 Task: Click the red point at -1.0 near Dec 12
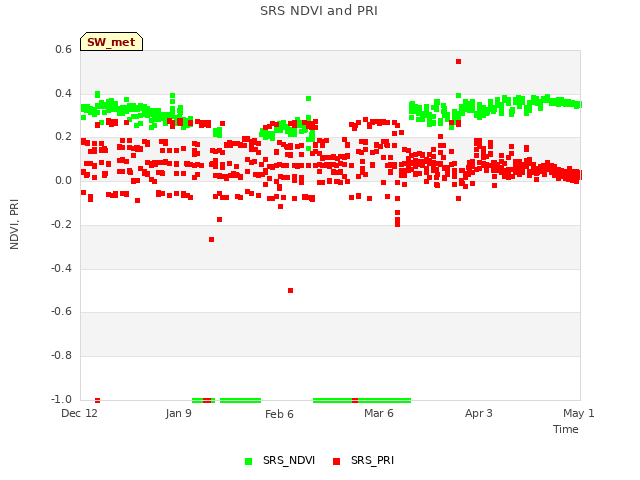[97, 400]
